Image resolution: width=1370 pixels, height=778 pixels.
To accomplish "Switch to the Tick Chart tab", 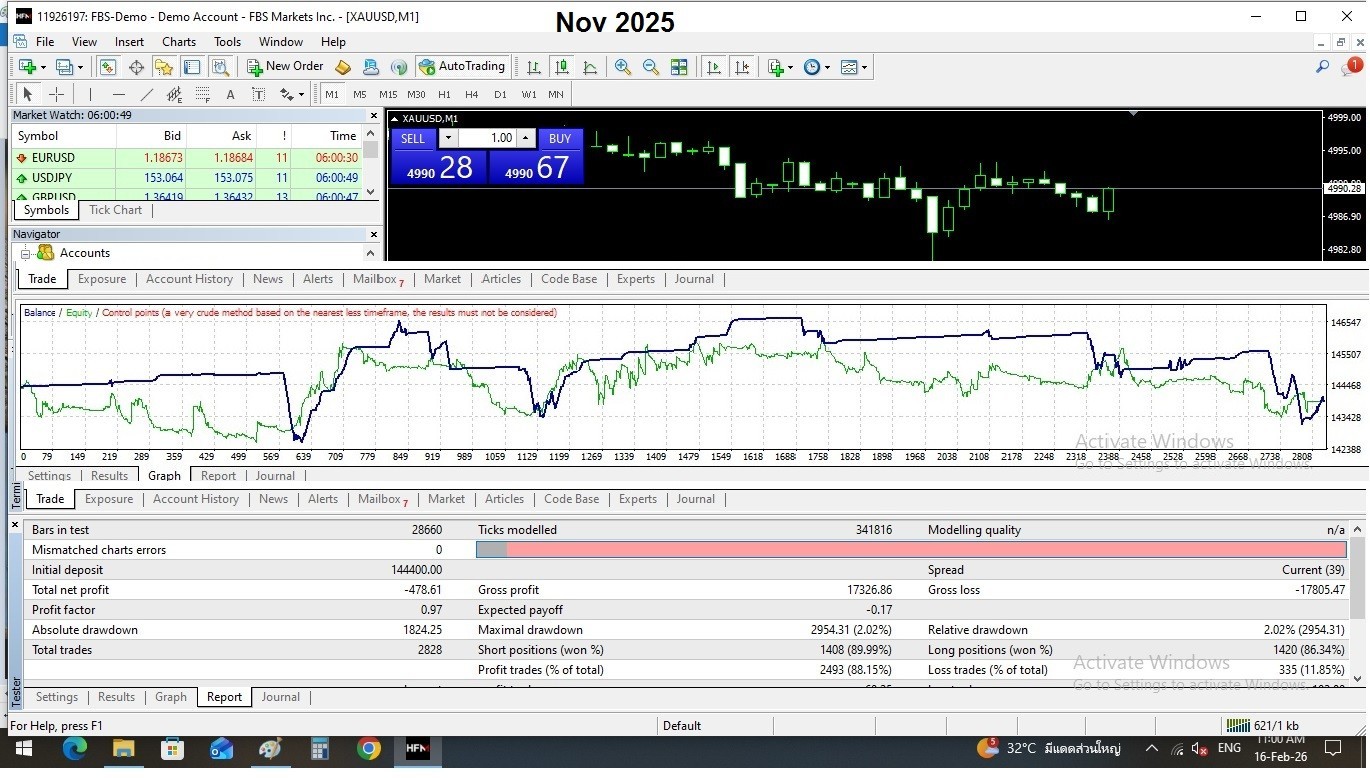I will point(116,210).
